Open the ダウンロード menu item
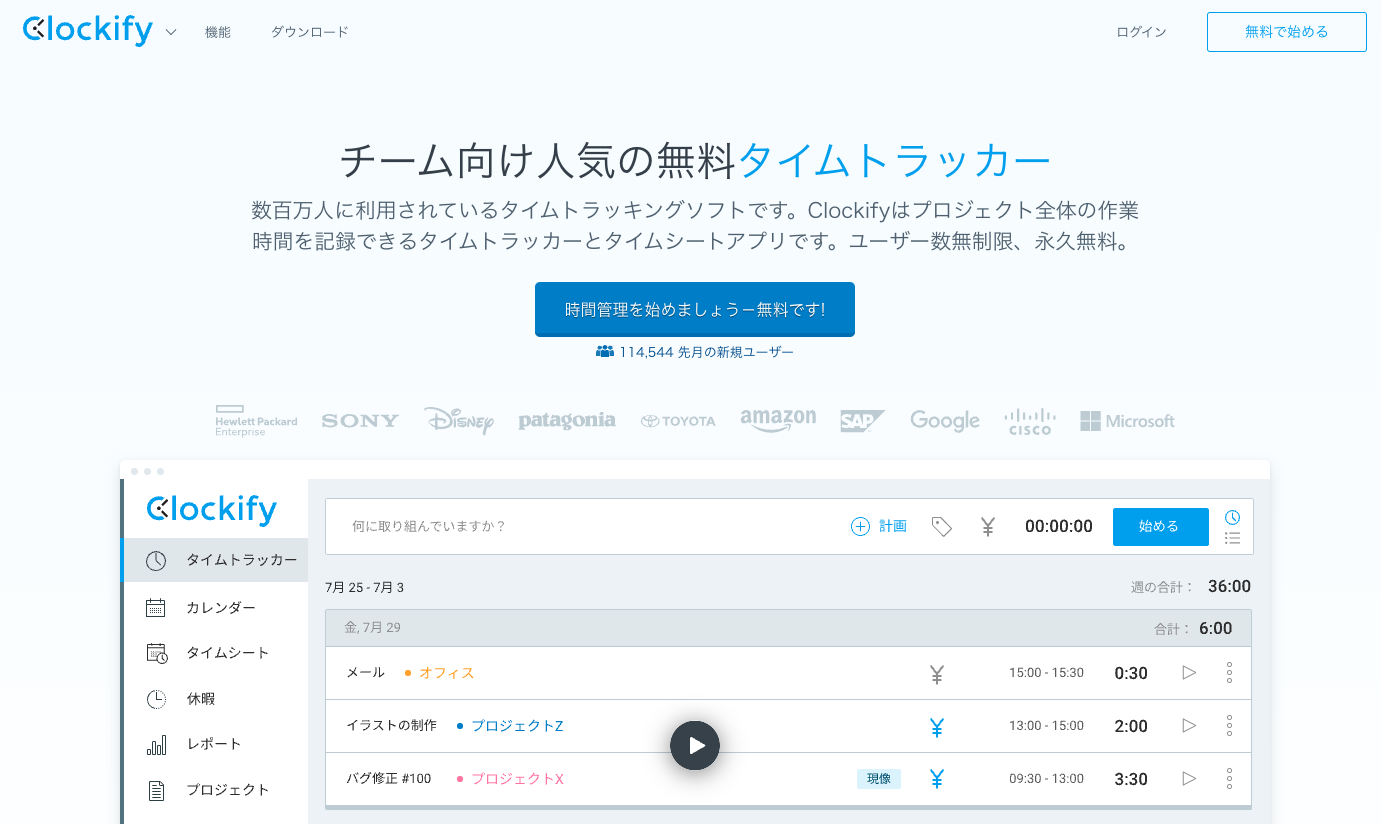The image size is (1381, 824). click(x=310, y=32)
